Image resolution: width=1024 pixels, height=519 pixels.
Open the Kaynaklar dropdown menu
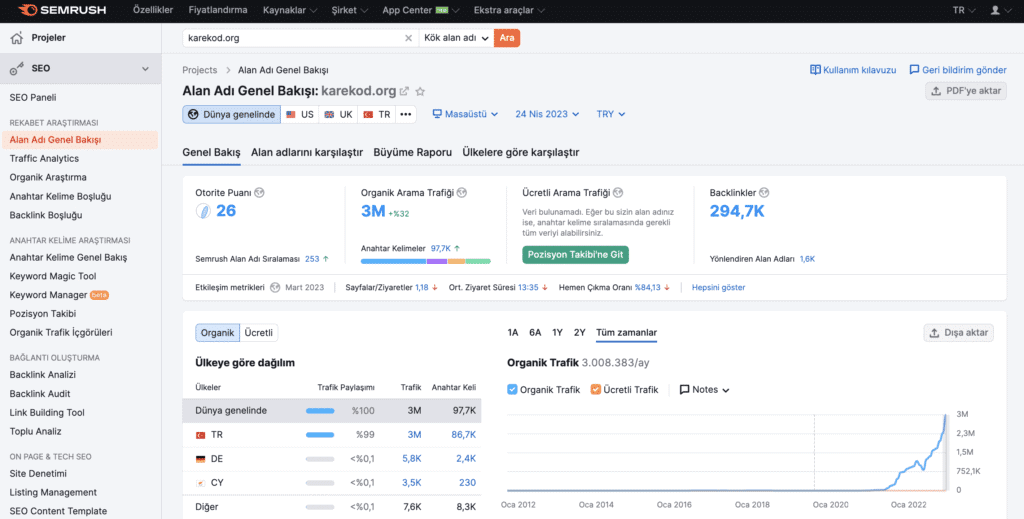tap(290, 10)
